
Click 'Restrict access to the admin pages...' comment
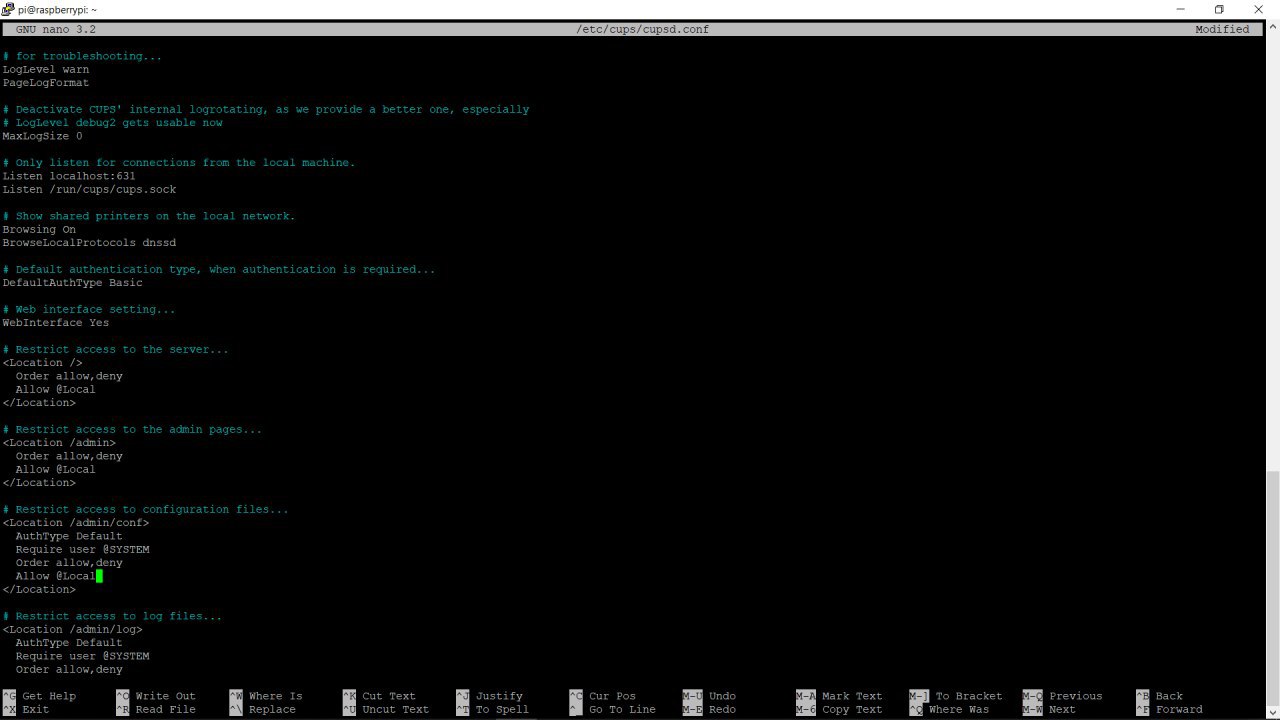click(x=132, y=430)
